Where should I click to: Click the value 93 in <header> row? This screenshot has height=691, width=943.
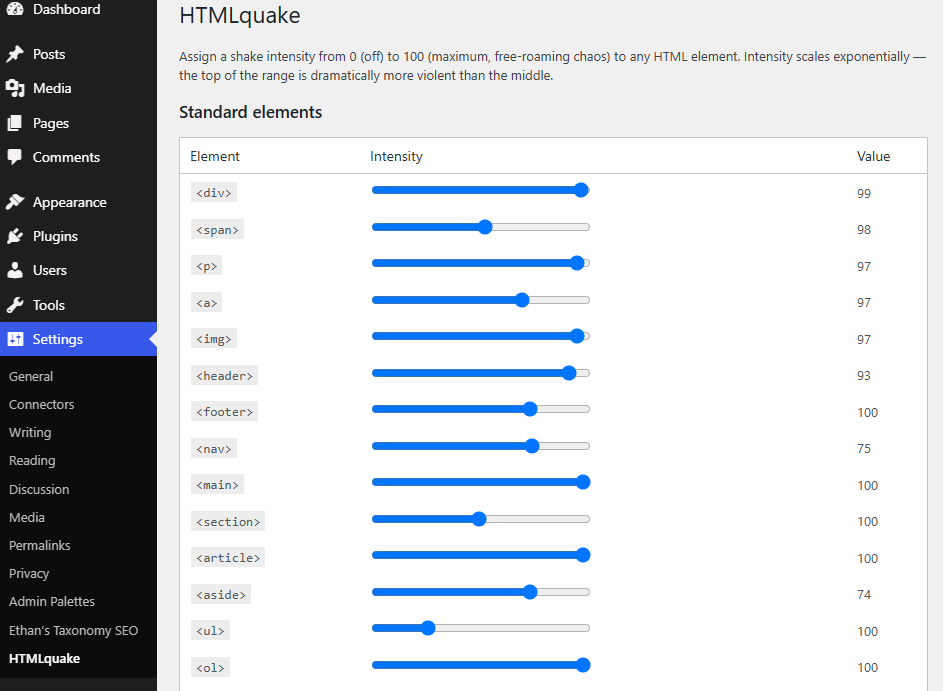[864, 376]
